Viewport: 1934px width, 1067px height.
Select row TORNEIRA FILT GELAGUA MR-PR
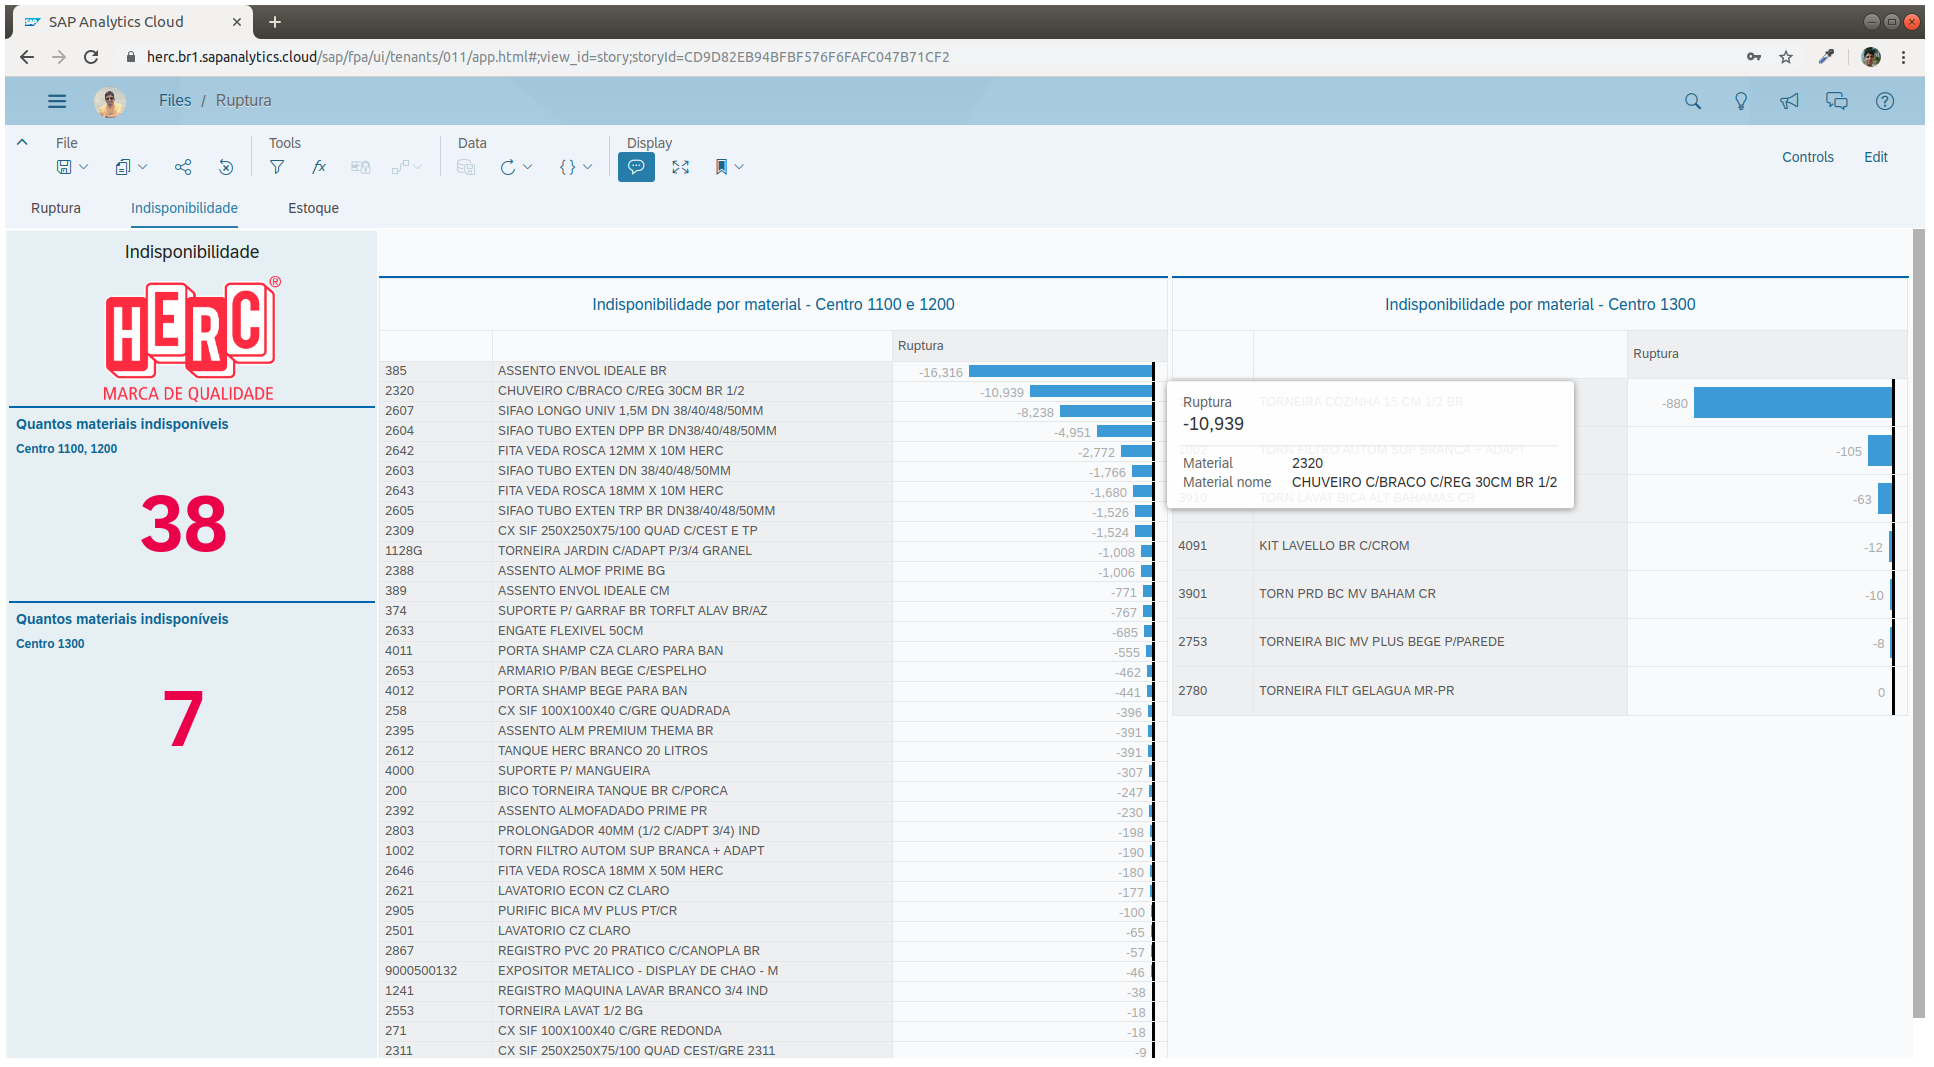click(x=1539, y=691)
